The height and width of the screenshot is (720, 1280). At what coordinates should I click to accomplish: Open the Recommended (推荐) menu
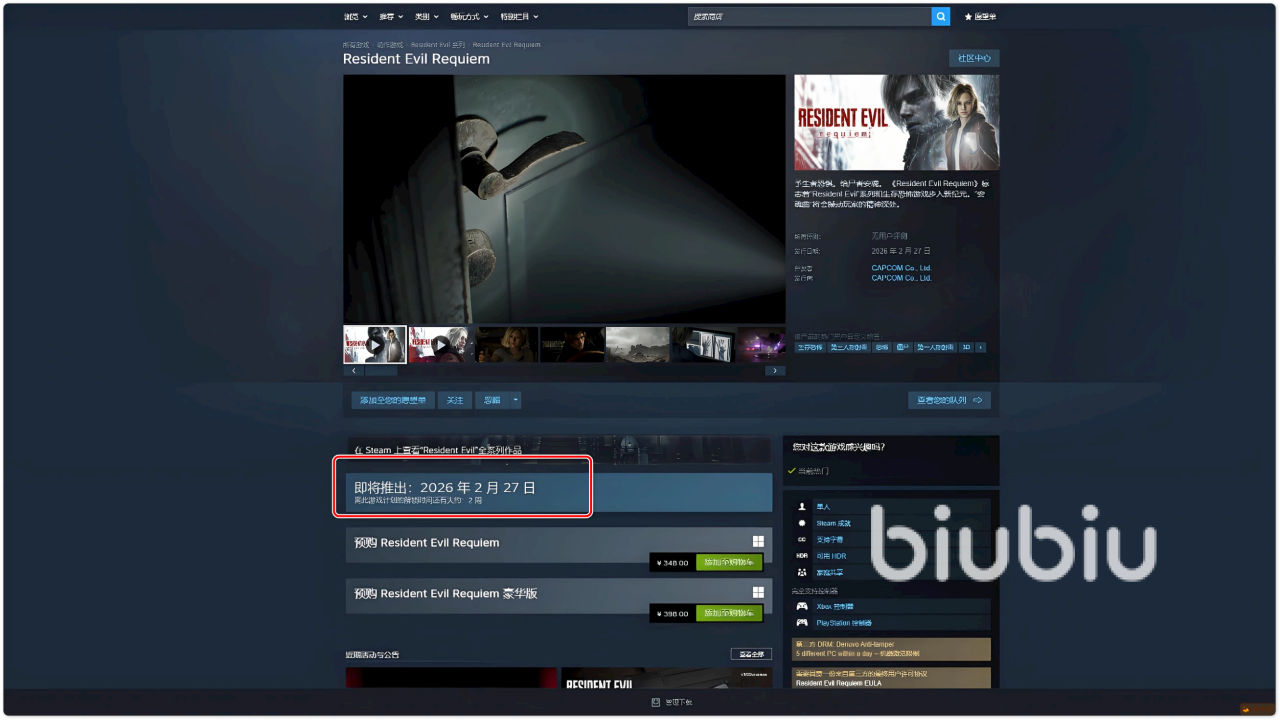391,17
